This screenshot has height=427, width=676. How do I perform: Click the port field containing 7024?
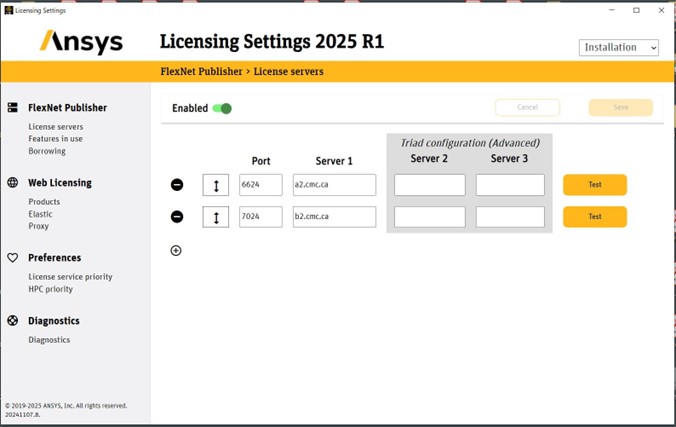pyautogui.click(x=261, y=217)
